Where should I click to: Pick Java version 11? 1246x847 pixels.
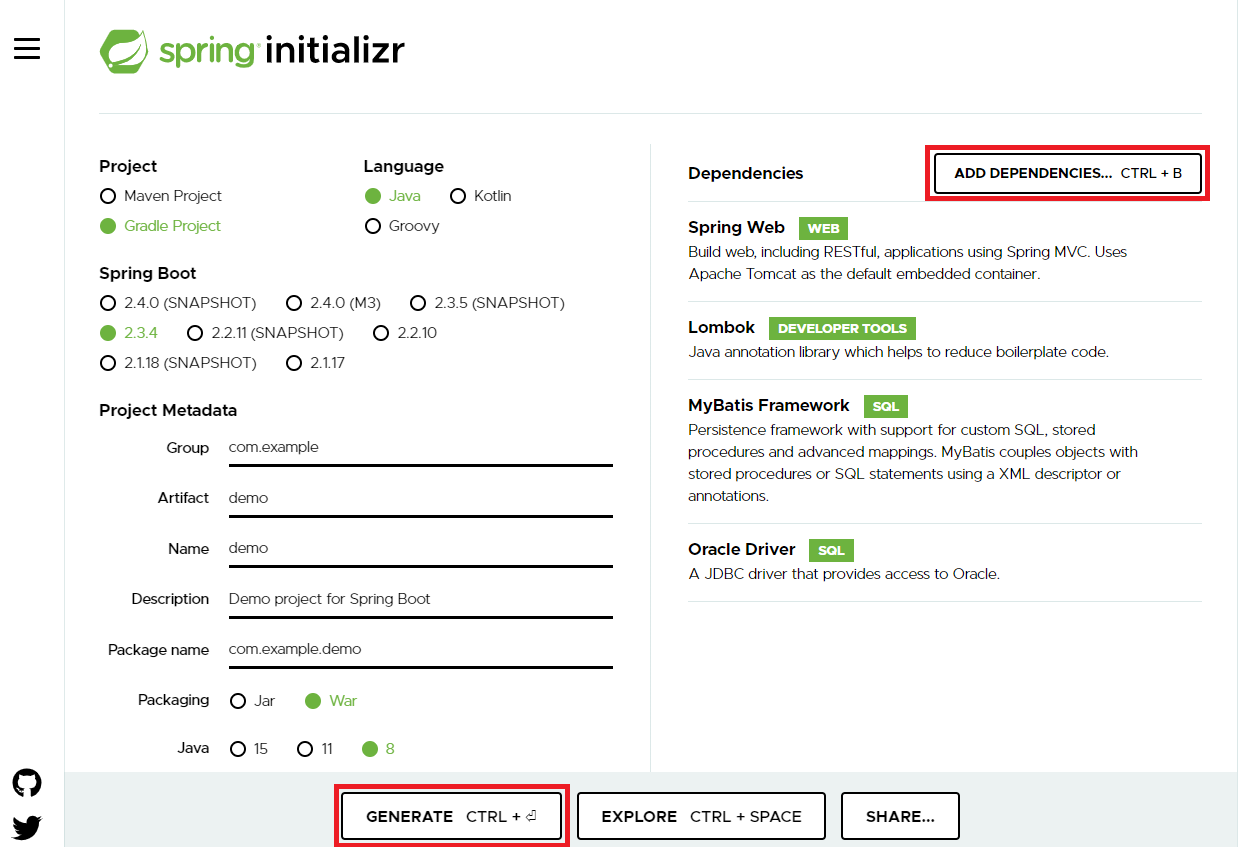click(x=316, y=749)
